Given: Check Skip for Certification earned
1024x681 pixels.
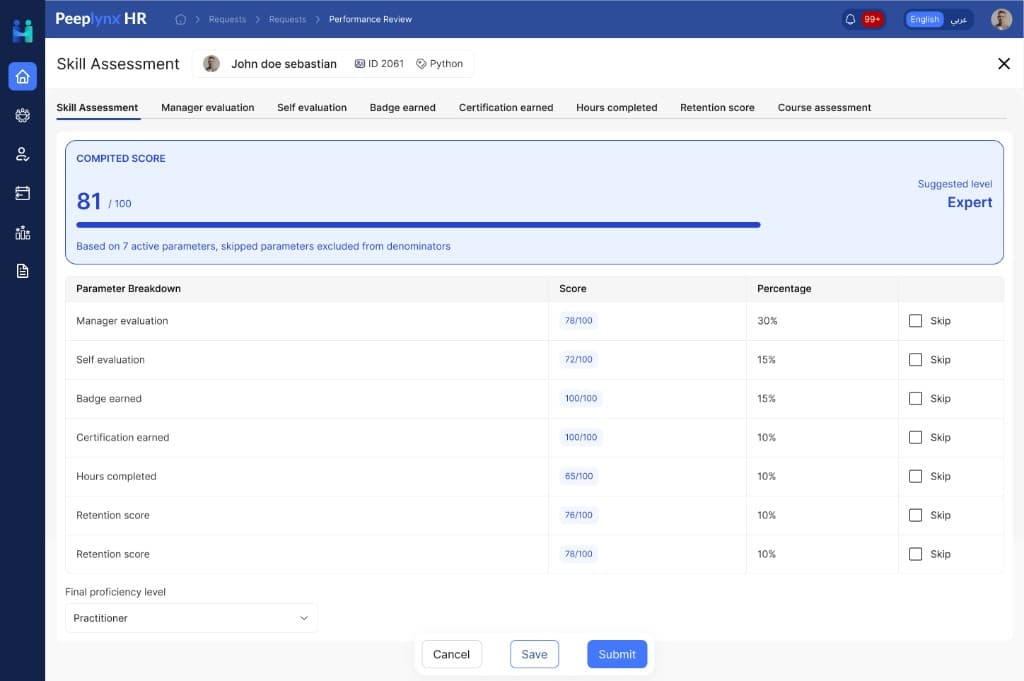Looking at the screenshot, I should click(x=916, y=437).
